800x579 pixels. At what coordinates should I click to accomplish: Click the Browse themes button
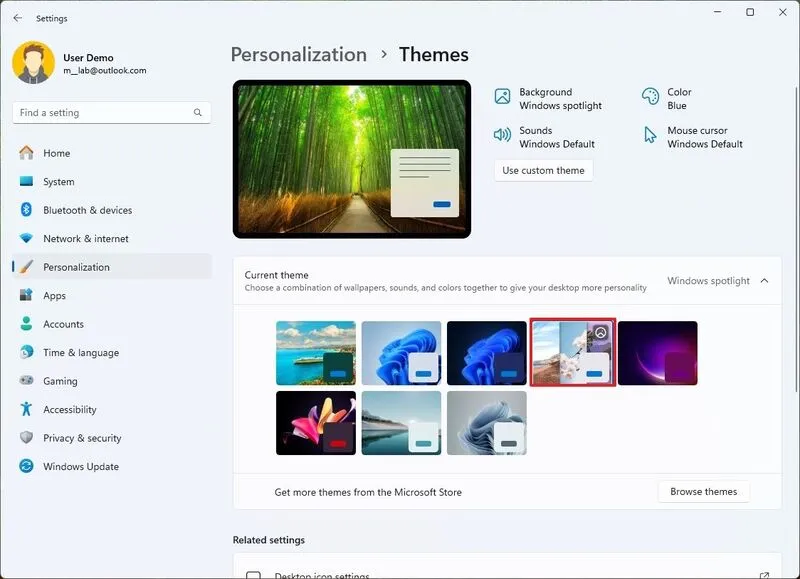click(704, 491)
